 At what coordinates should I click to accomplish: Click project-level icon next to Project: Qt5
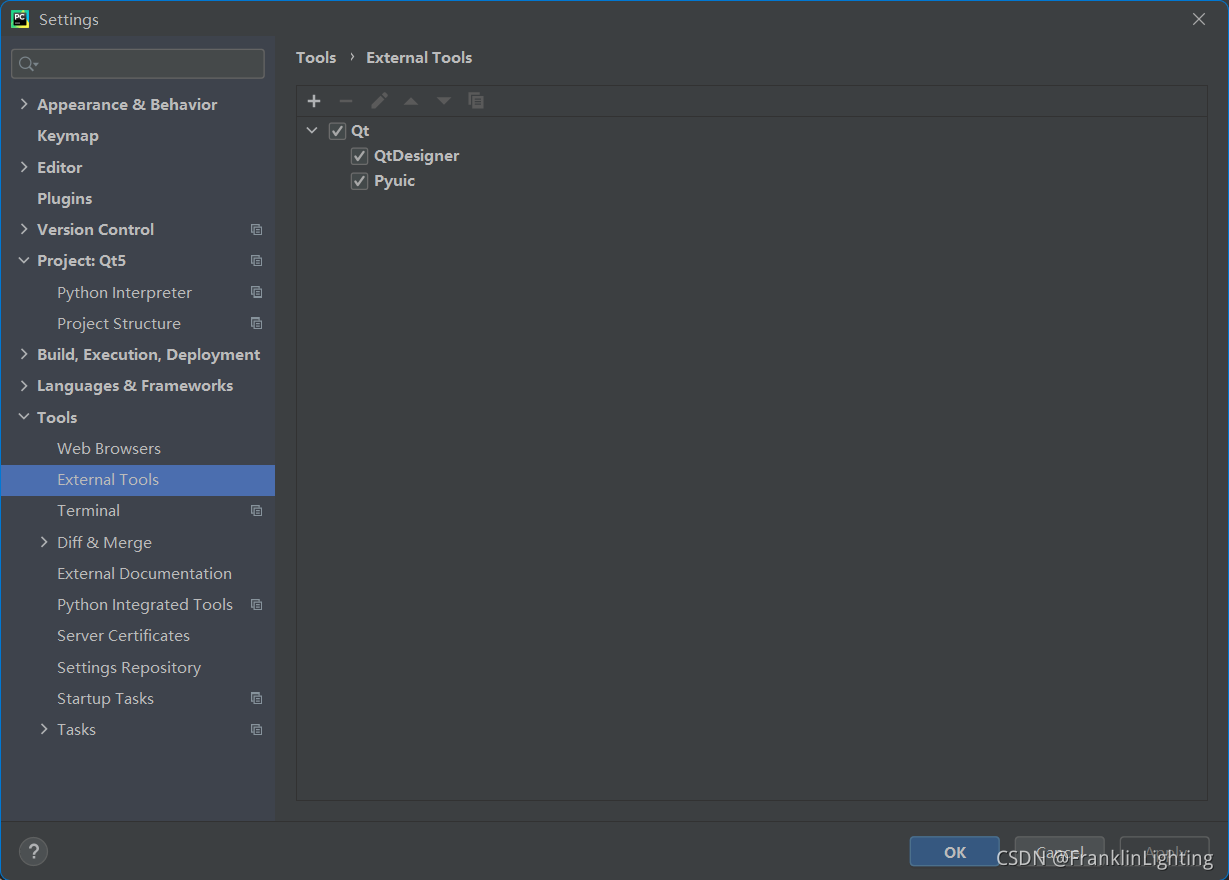[x=256, y=261]
